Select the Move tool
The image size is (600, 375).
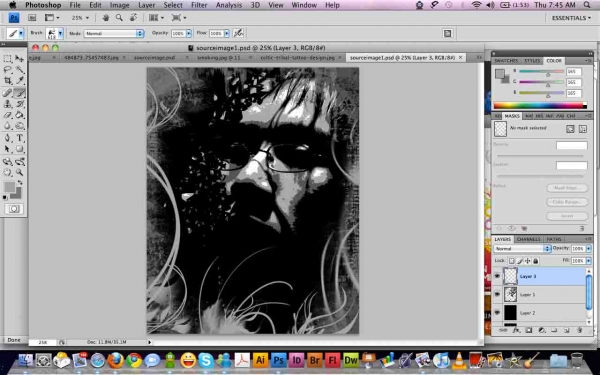[x=20, y=59]
